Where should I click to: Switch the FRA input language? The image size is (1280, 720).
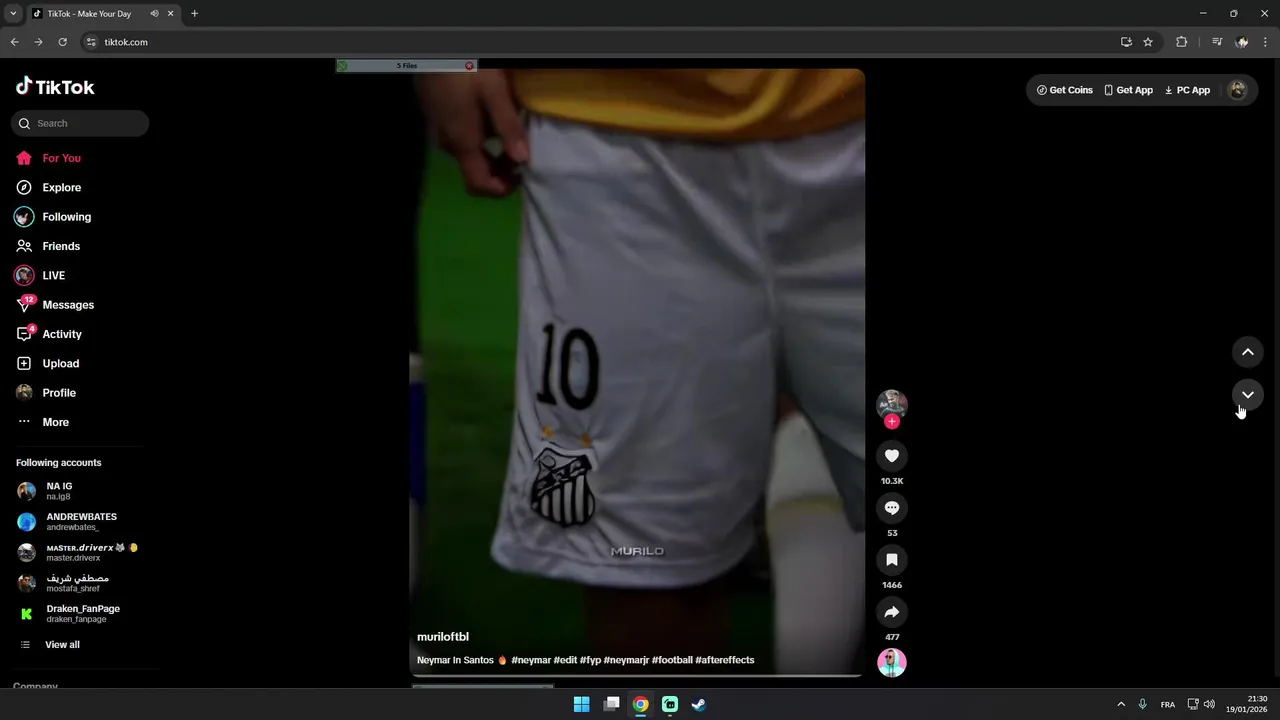[1167, 704]
